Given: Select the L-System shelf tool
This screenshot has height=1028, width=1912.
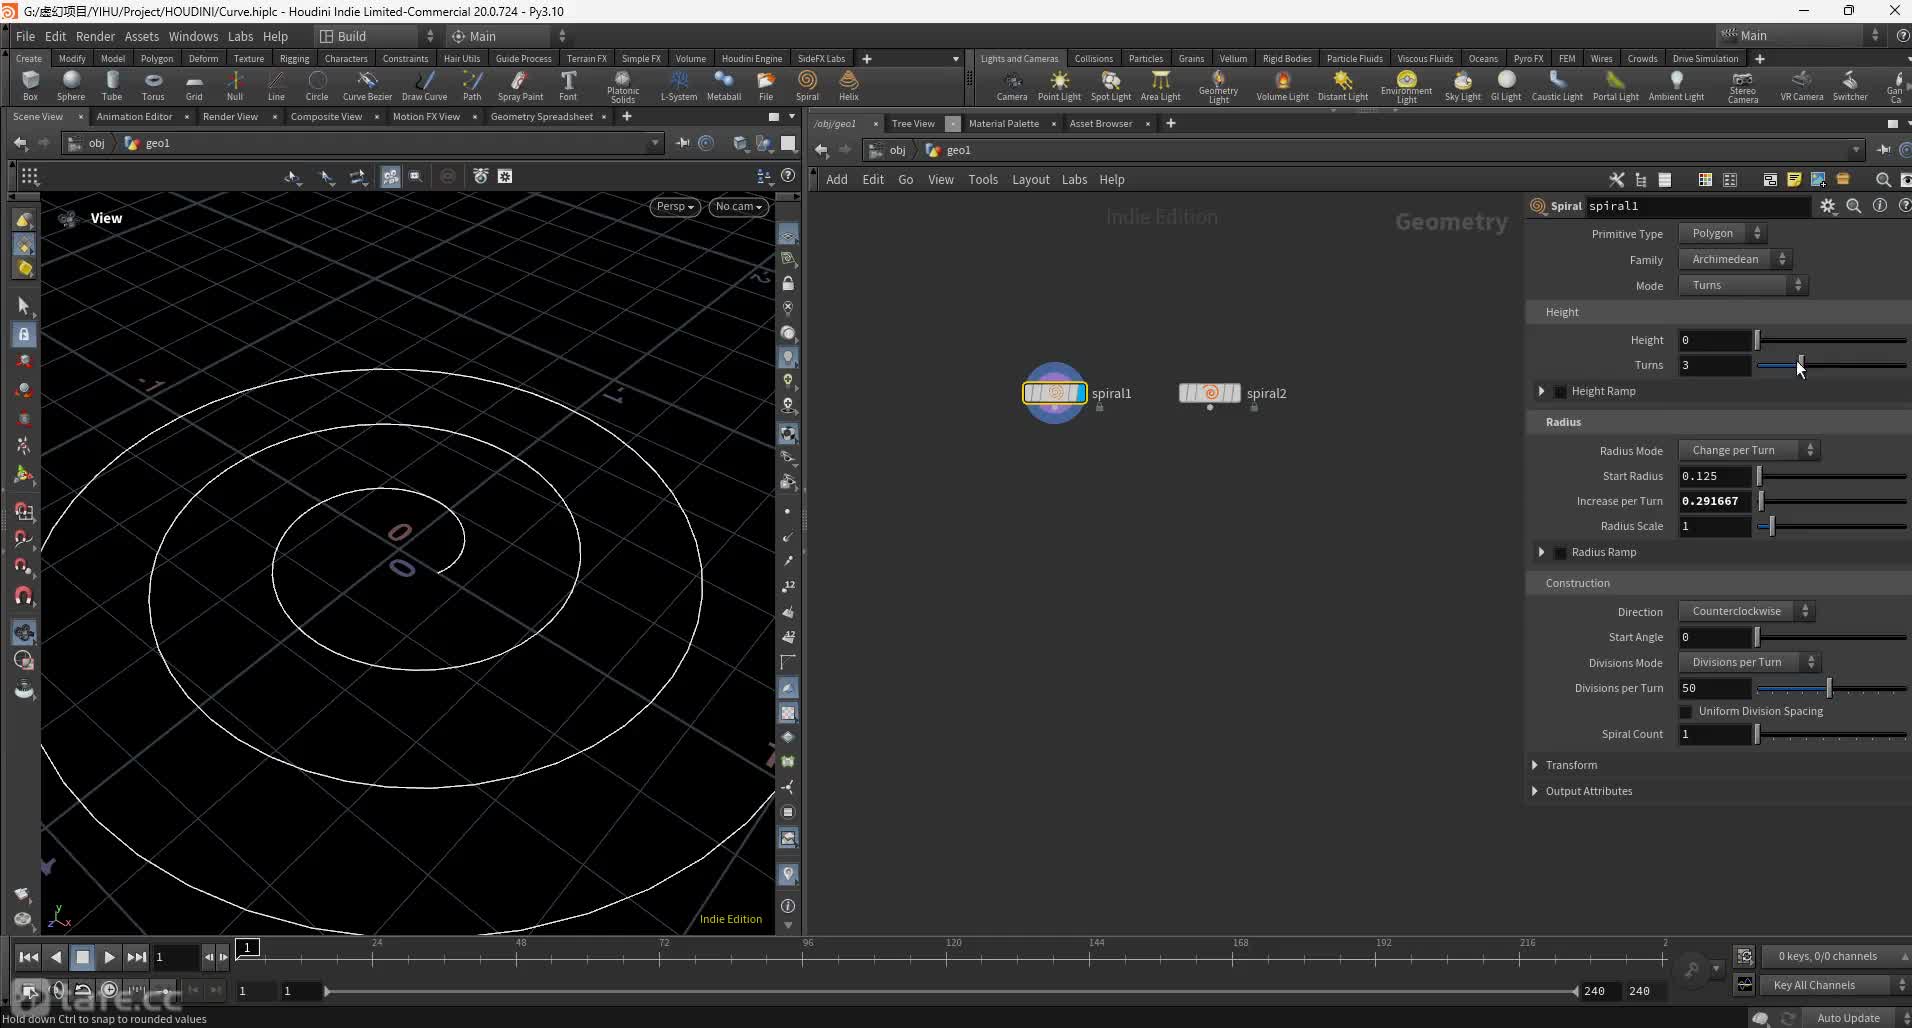Looking at the screenshot, I should click(679, 86).
